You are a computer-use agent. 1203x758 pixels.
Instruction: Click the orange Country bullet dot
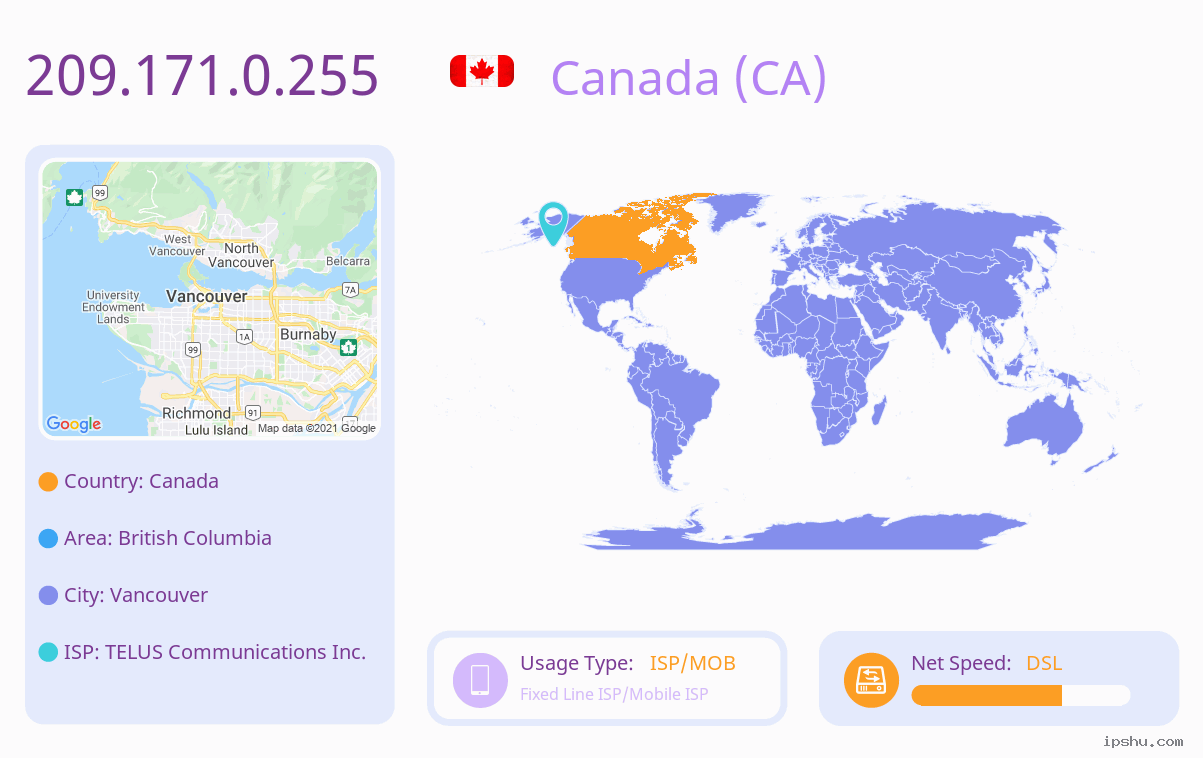click(48, 482)
